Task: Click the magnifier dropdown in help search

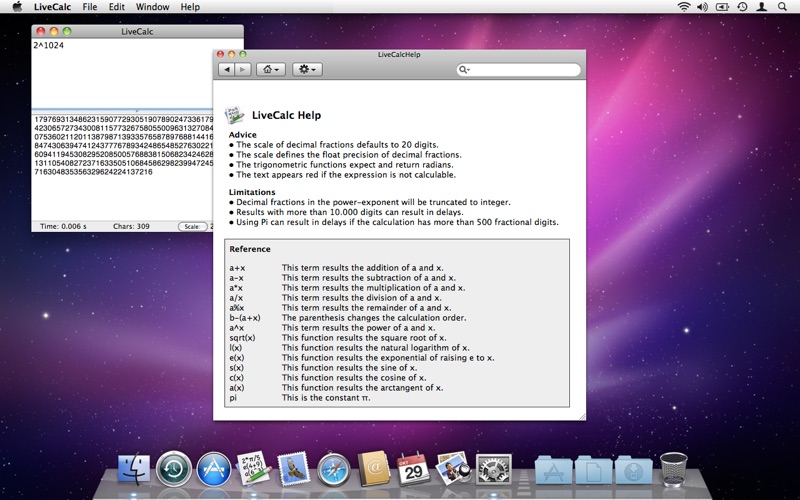Action: click(464, 69)
